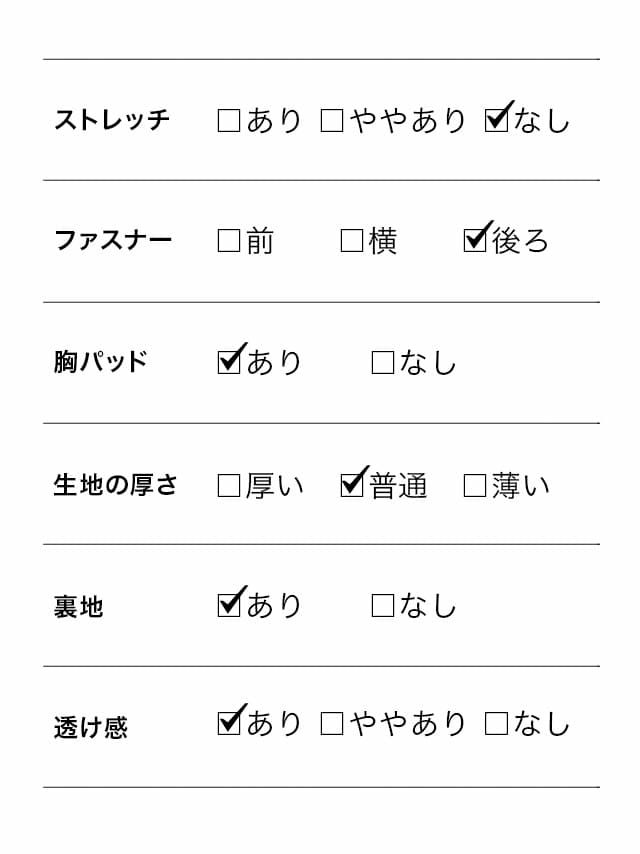
Task: Check the 裏地 なし checkbox
Action: [383, 606]
